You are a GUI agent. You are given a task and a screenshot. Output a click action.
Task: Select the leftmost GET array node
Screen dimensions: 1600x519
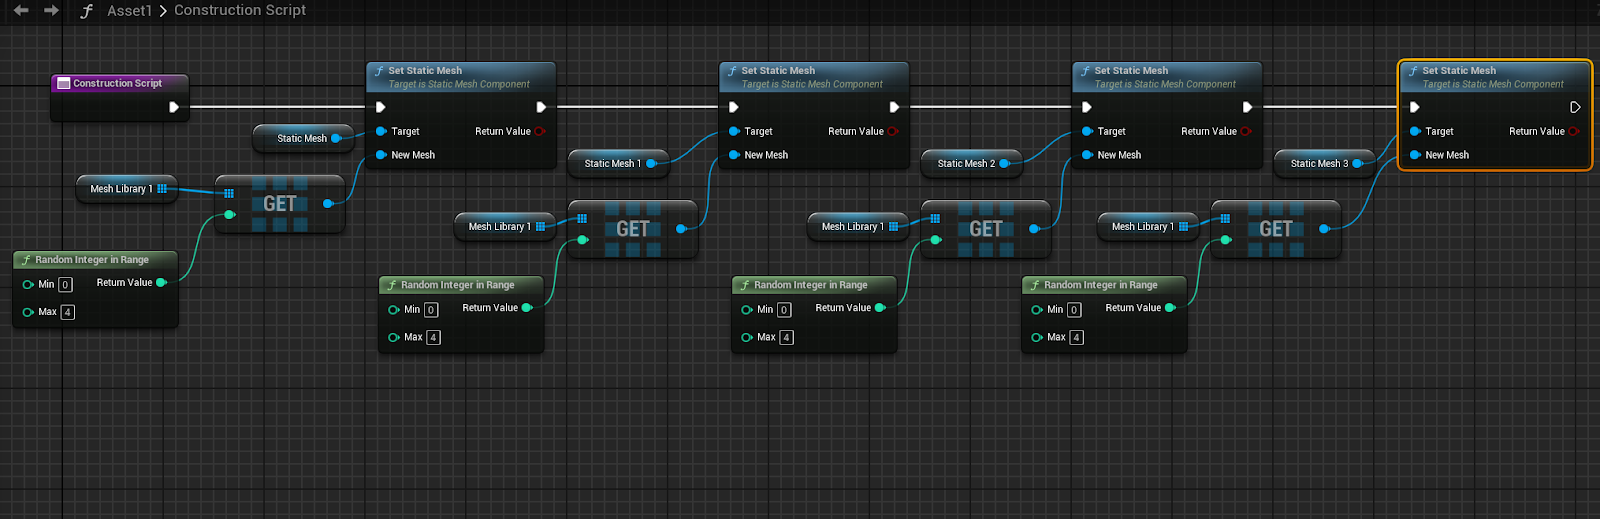(x=280, y=203)
